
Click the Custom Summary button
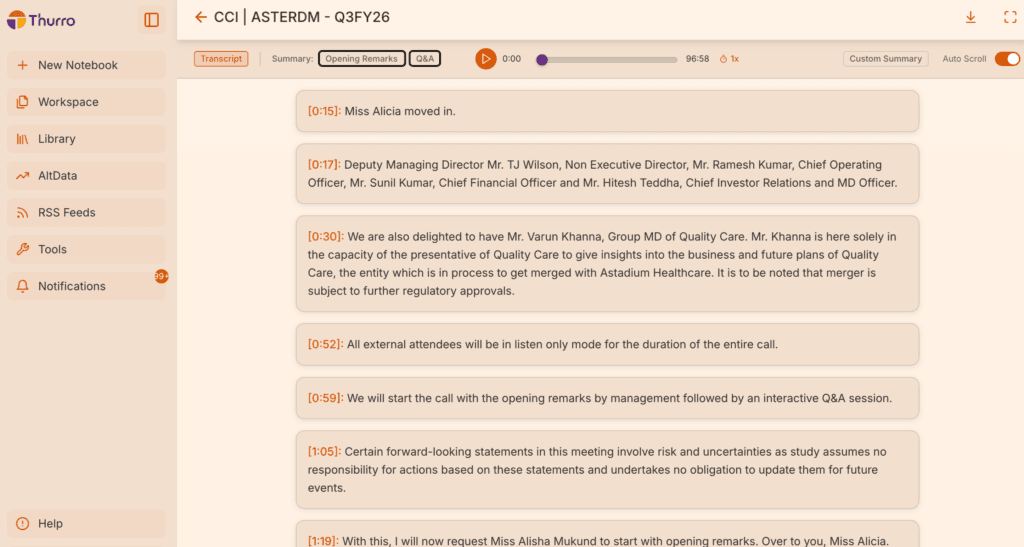click(885, 59)
